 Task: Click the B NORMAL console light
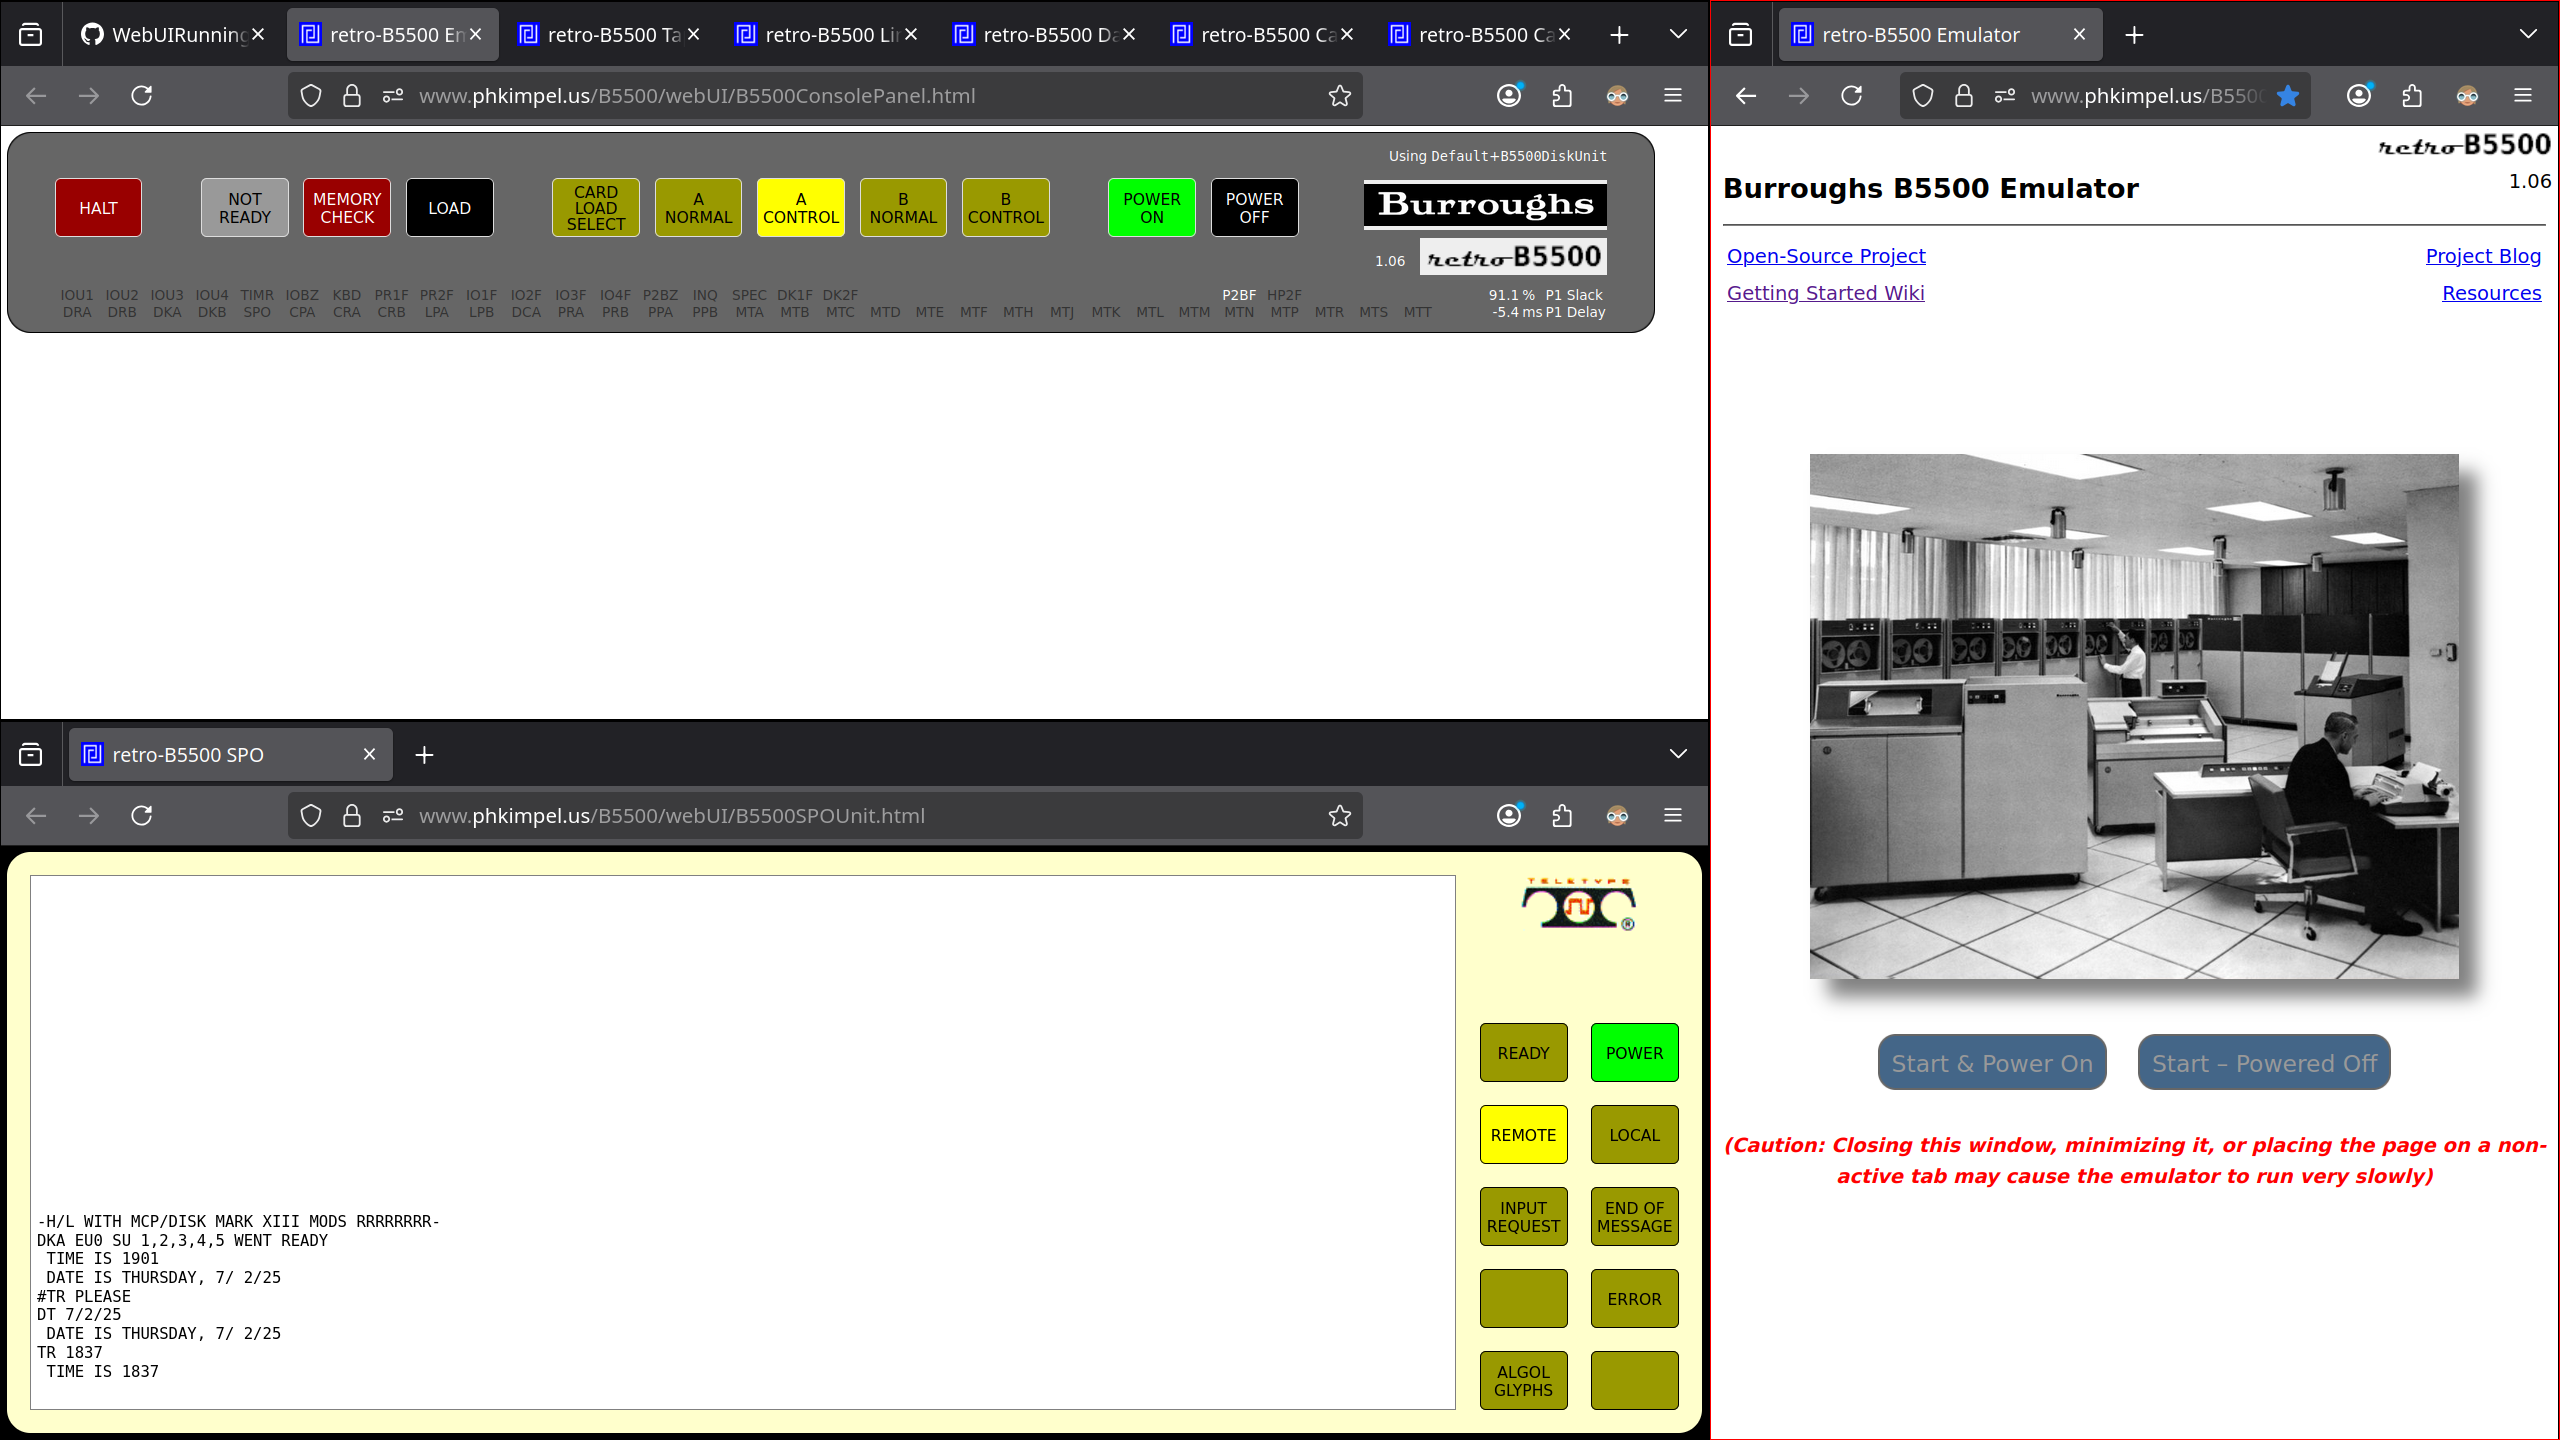click(x=903, y=208)
